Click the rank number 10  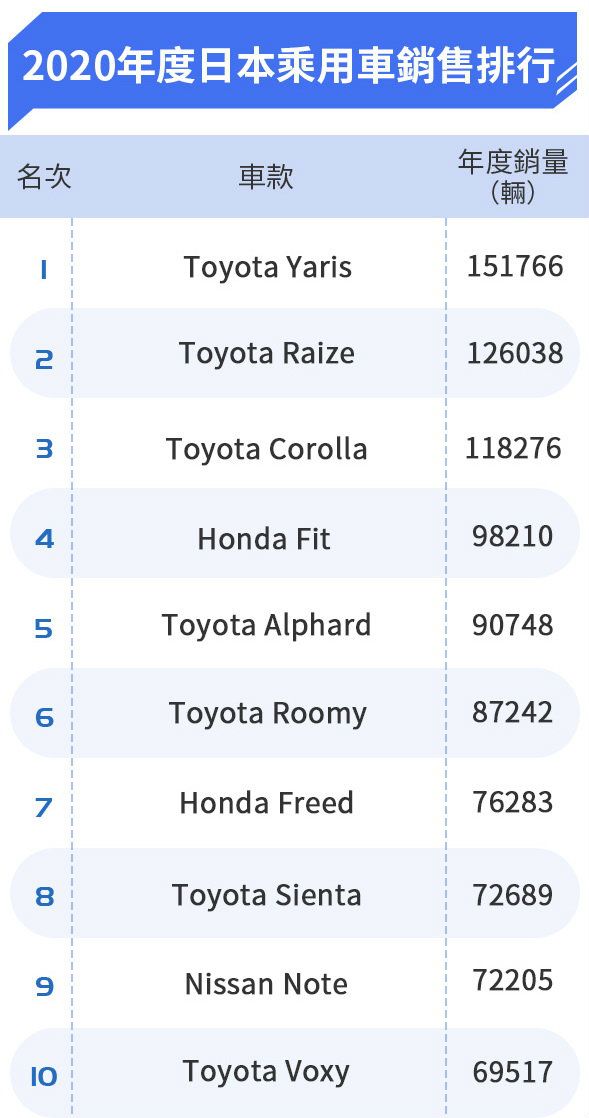(x=43, y=1077)
